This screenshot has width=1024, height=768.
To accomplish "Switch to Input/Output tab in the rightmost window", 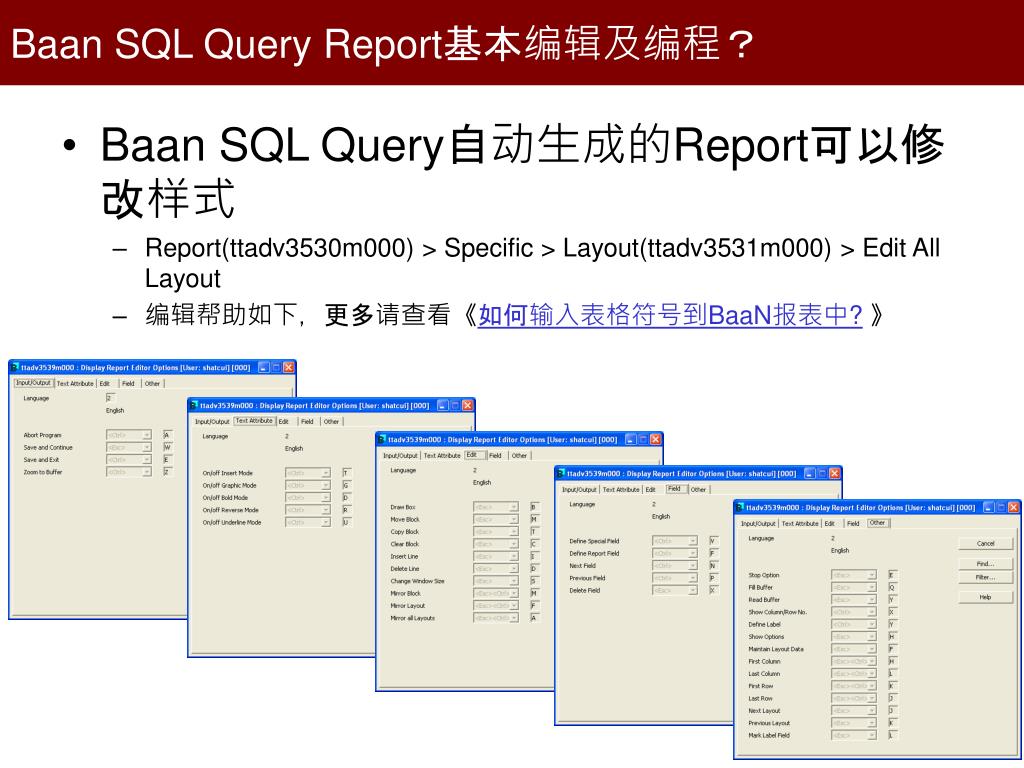I will click(x=758, y=523).
